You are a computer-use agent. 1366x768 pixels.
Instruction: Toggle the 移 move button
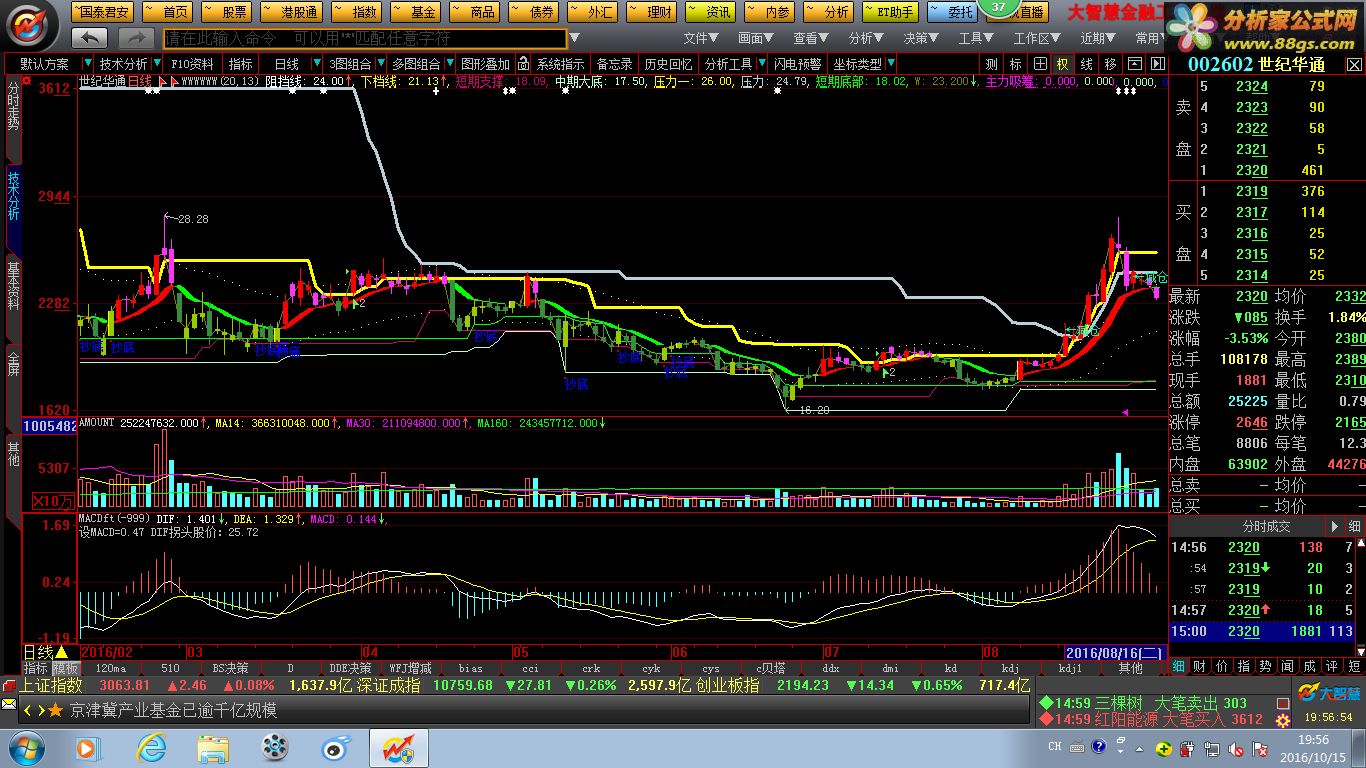point(1110,64)
